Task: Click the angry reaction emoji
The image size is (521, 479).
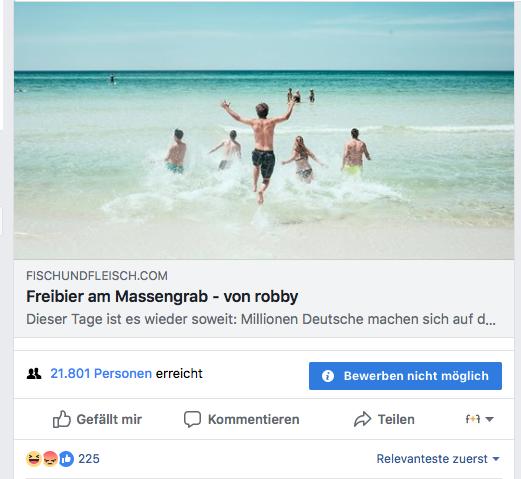Action: 50,459
